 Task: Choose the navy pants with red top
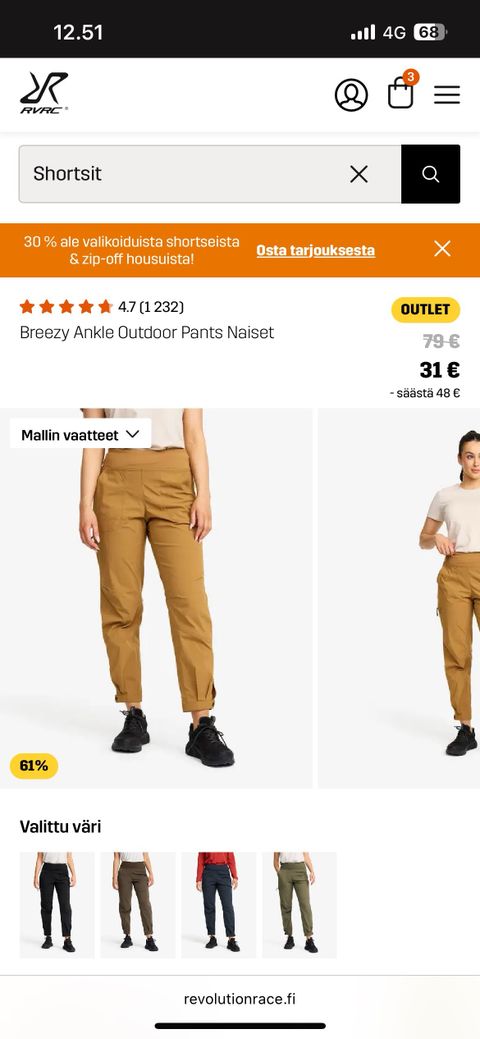click(x=219, y=905)
